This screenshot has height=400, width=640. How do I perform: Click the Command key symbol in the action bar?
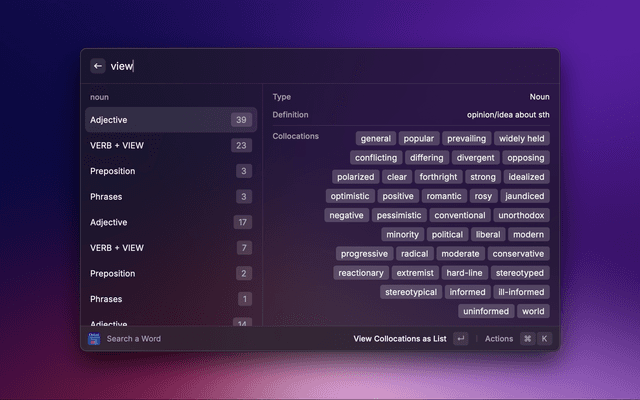coord(527,339)
